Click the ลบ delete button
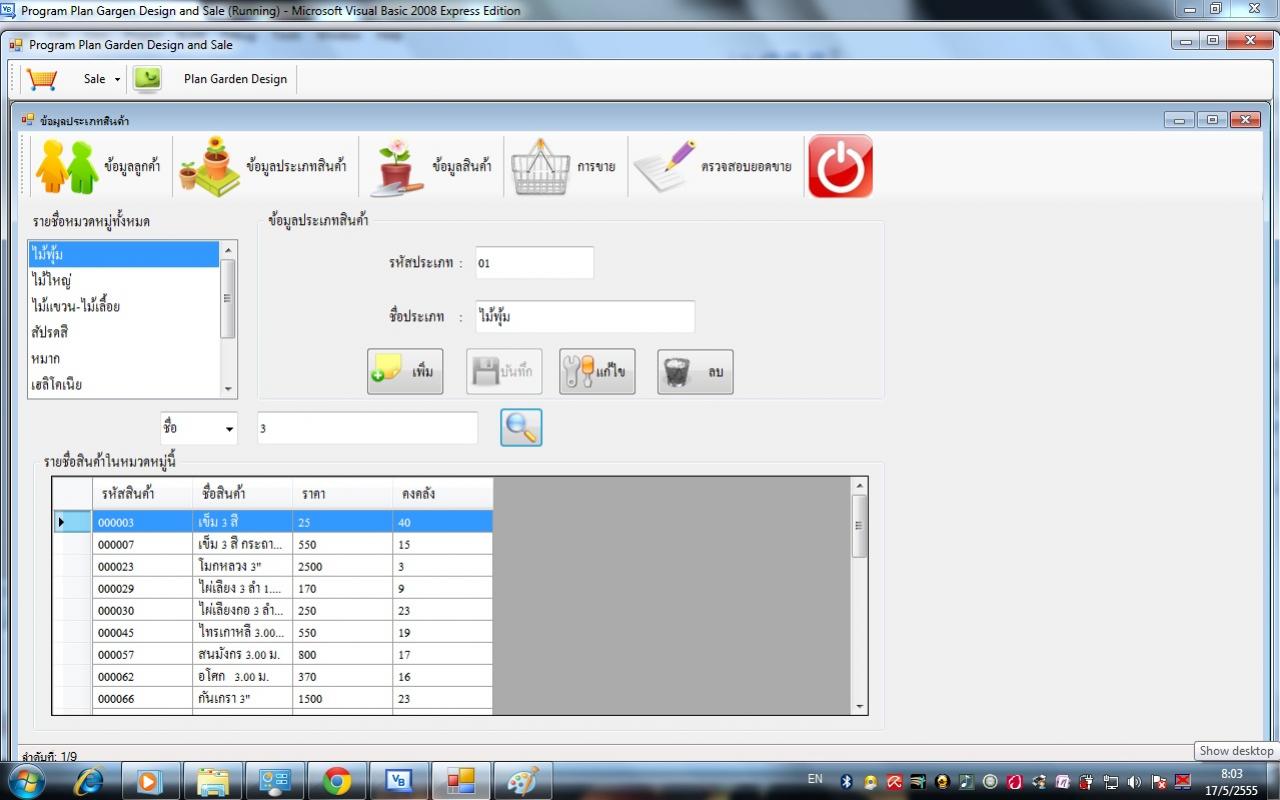The height and width of the screenshot is (800, 1280). (695, 372)
